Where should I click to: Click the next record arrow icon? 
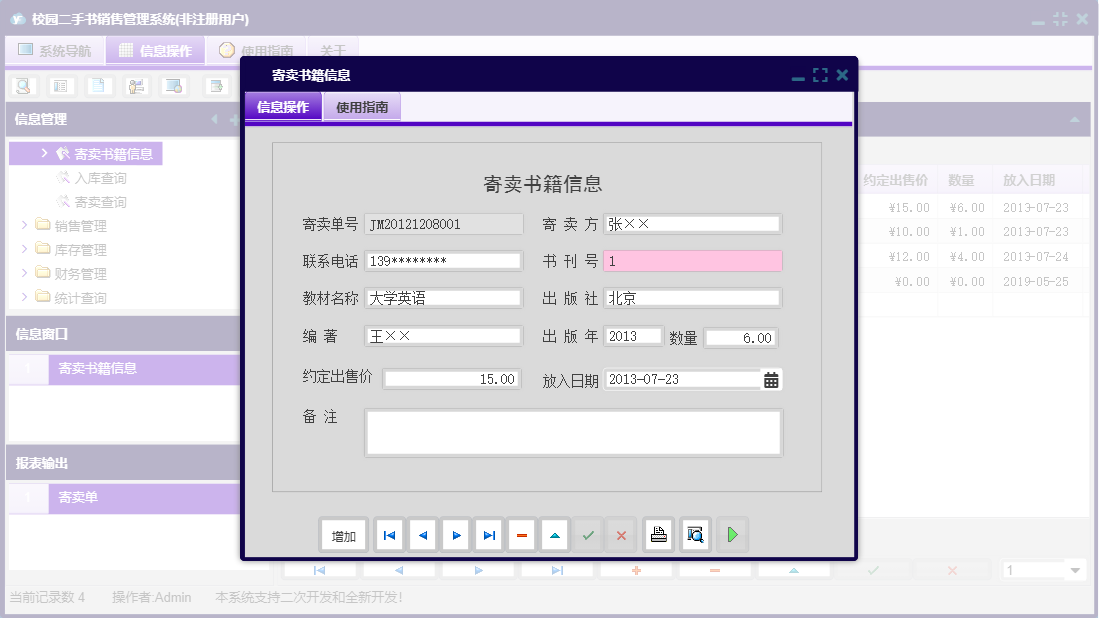[456, 534]
